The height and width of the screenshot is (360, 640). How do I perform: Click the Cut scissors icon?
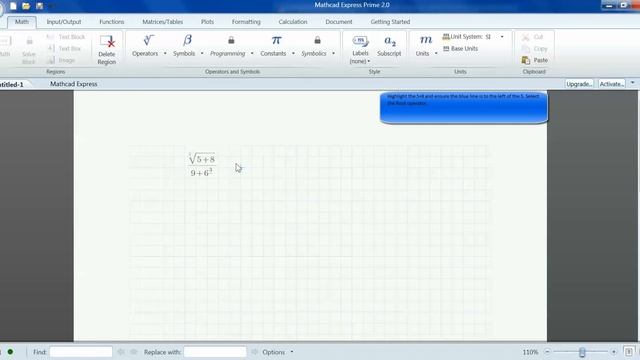526,37
